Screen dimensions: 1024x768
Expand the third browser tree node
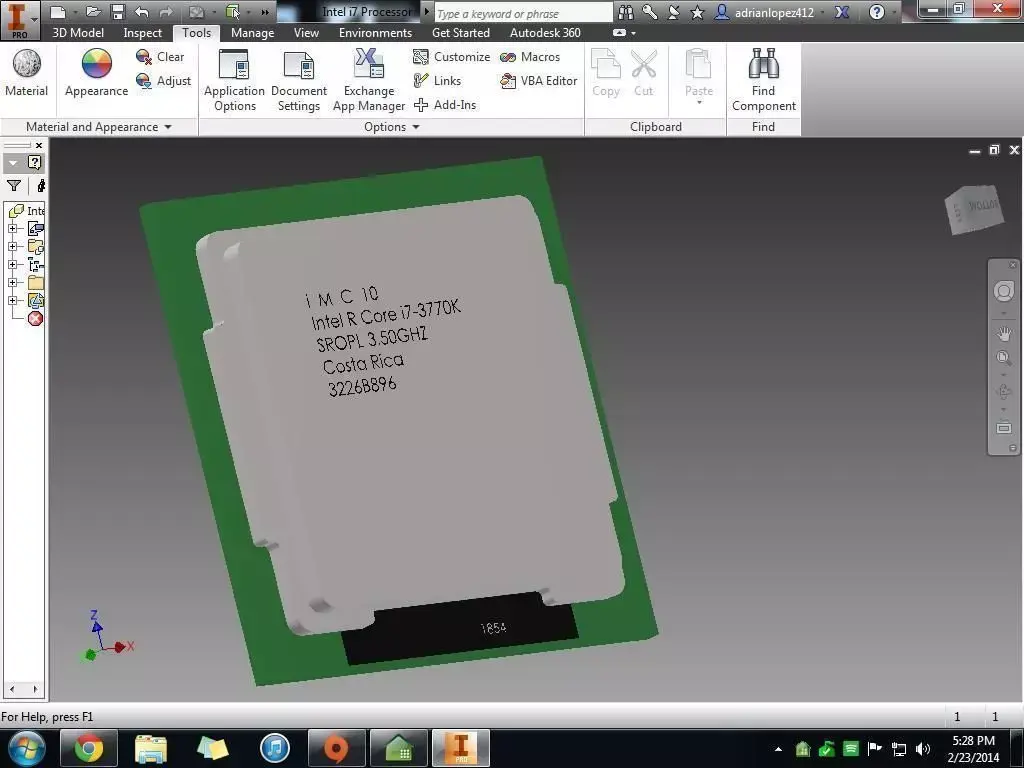click(12, 264)
